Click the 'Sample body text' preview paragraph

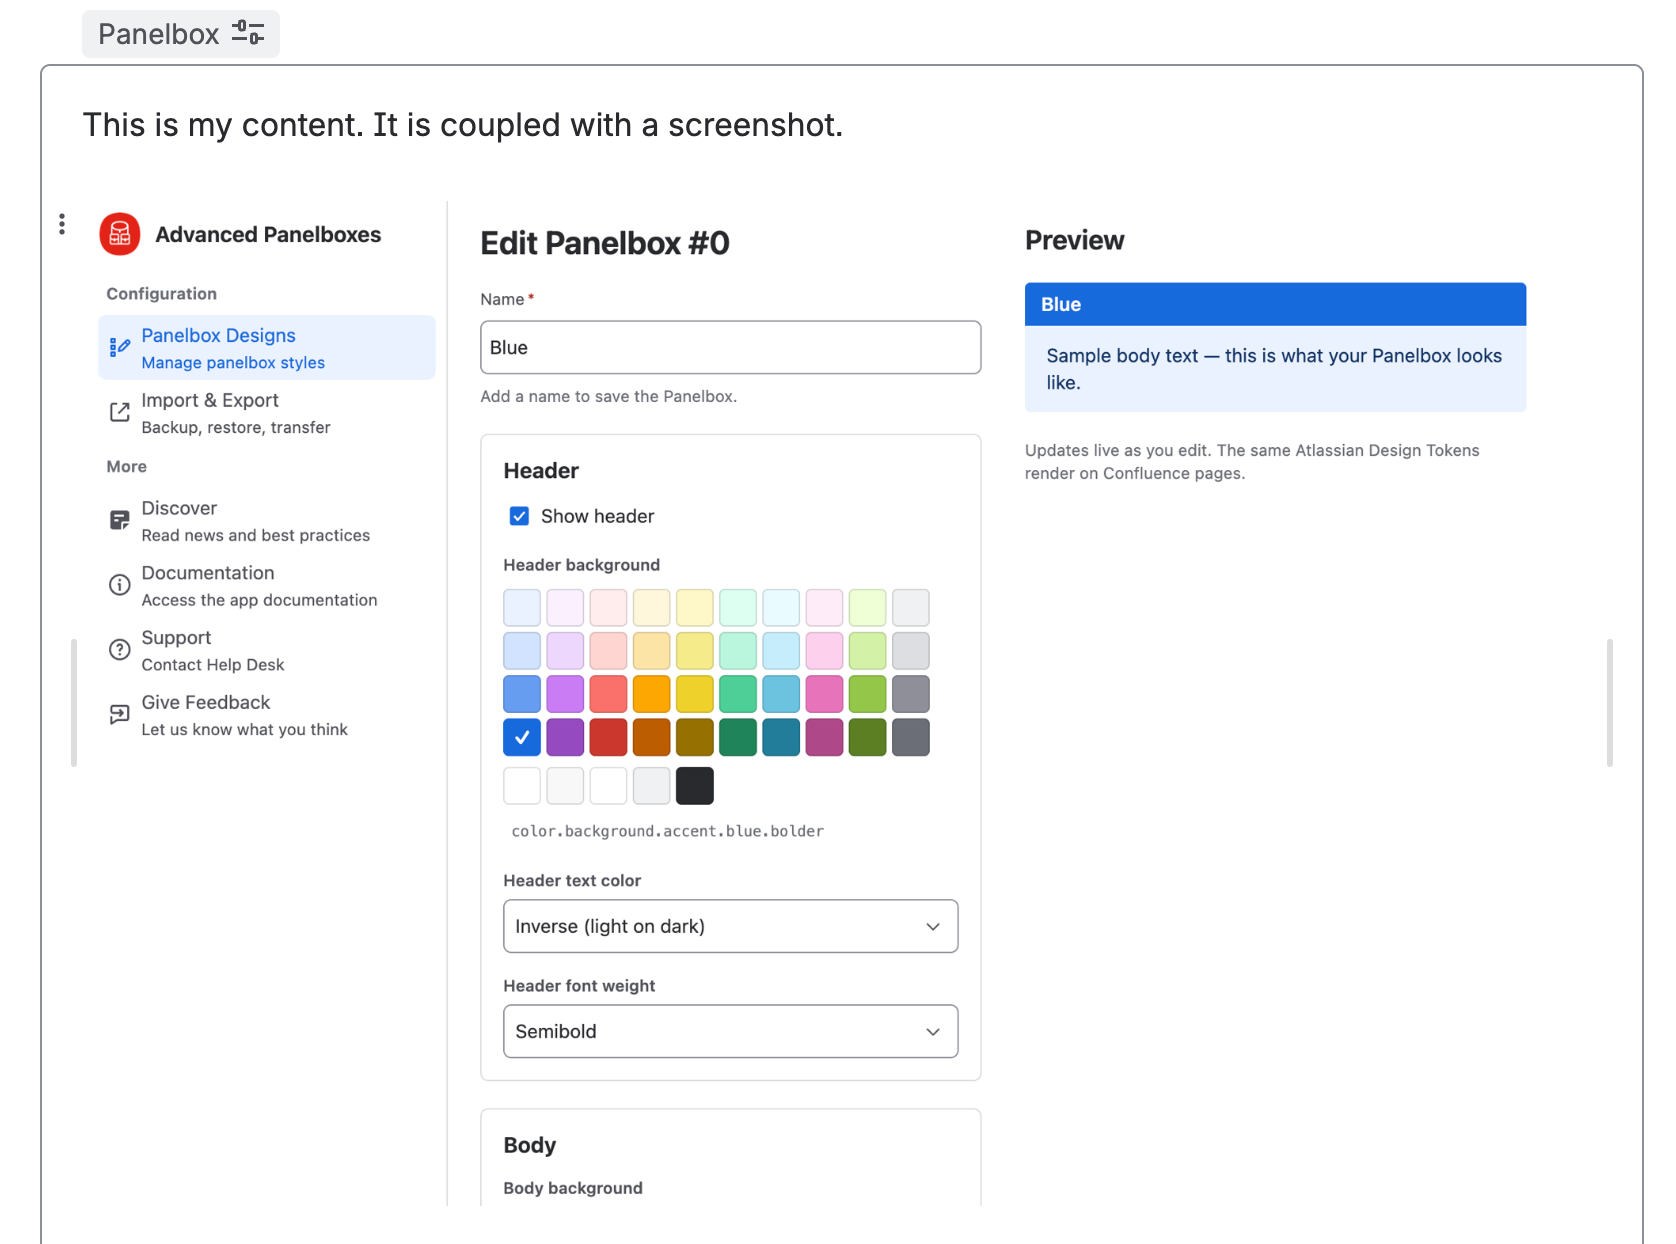pyautogui.click(x=1274, y=369)
